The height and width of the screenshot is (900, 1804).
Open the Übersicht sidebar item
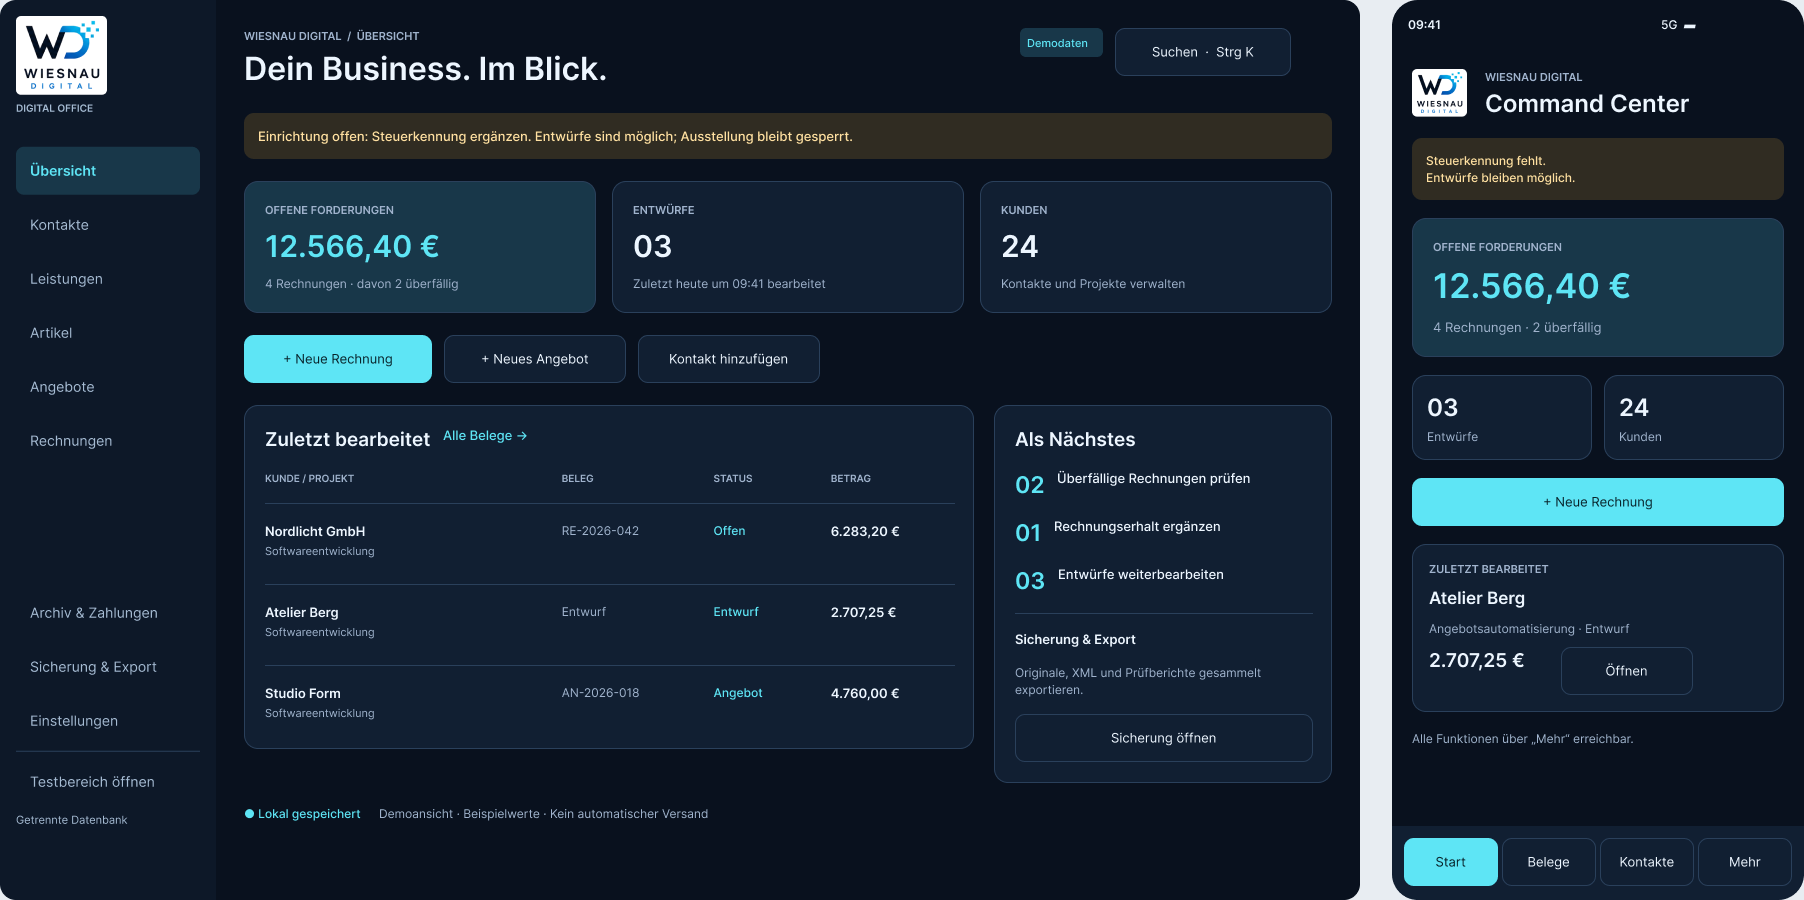tap(108, 171)
